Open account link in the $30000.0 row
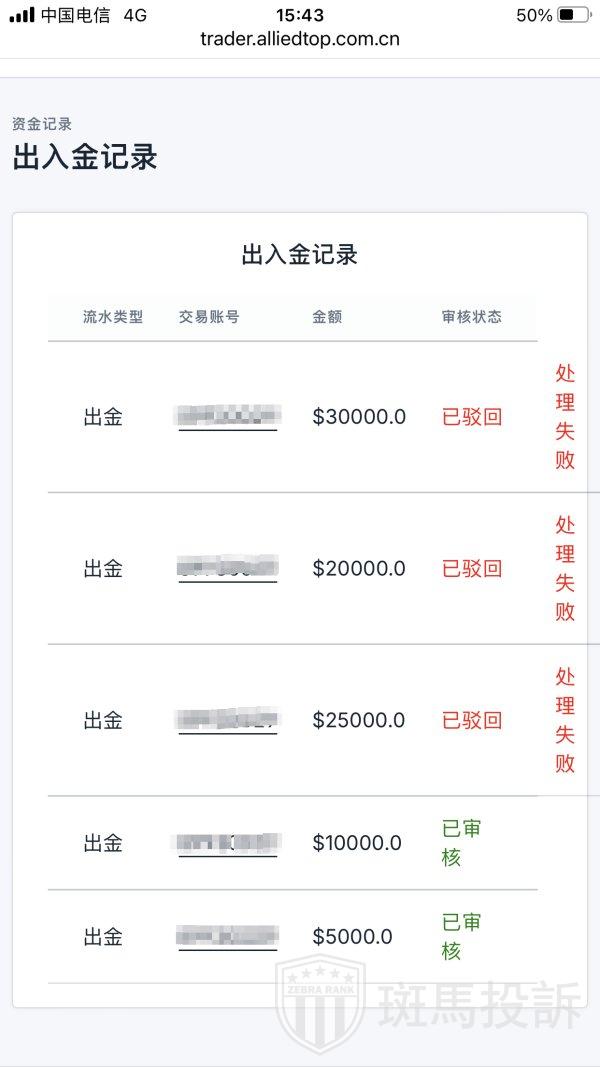This screenshot has height=1067, width=600. pyautogui.click(x=228, y=416)
